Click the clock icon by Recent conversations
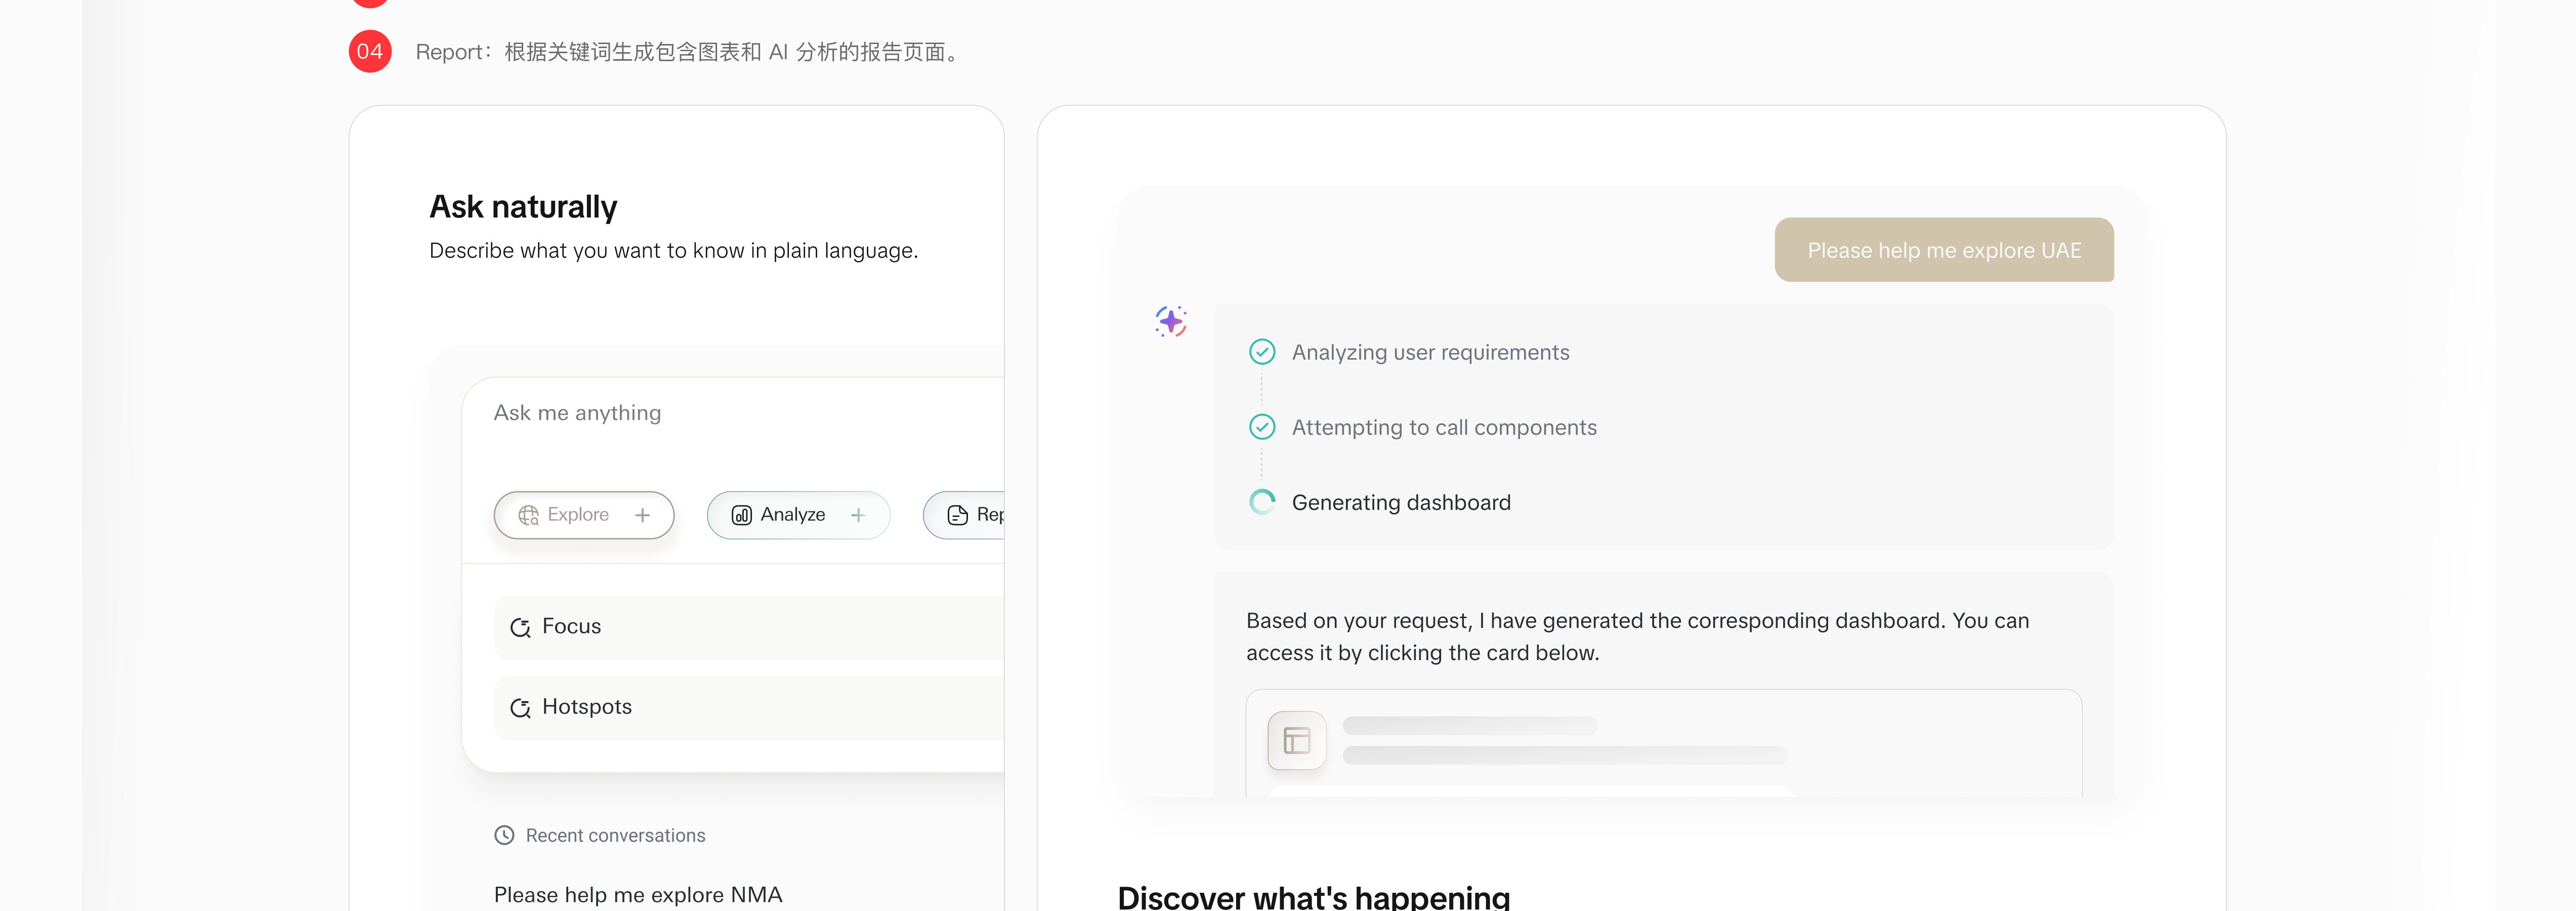Viewport: 2576px width, 911px height. [x=504, y=835]
